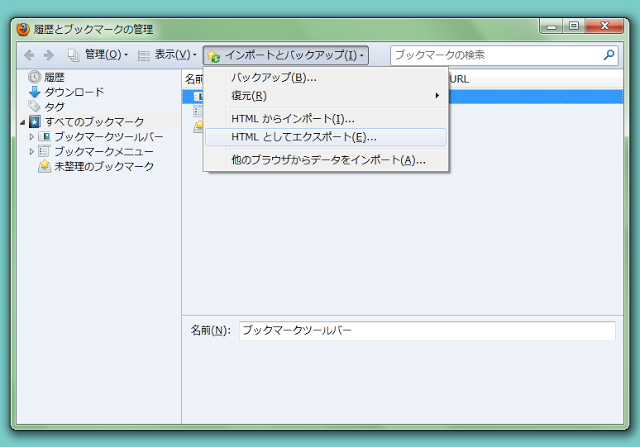Select ダウンロード in the sidebar
Image resolution: width=640 pixels, height=447 pixels.
74,92
